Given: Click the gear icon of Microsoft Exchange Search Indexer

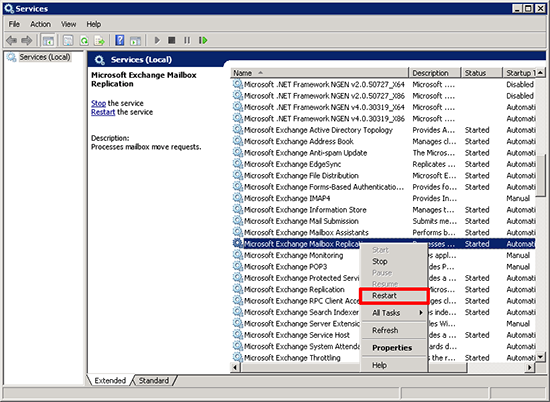Looking at the screenshot, I should (238, 312).
